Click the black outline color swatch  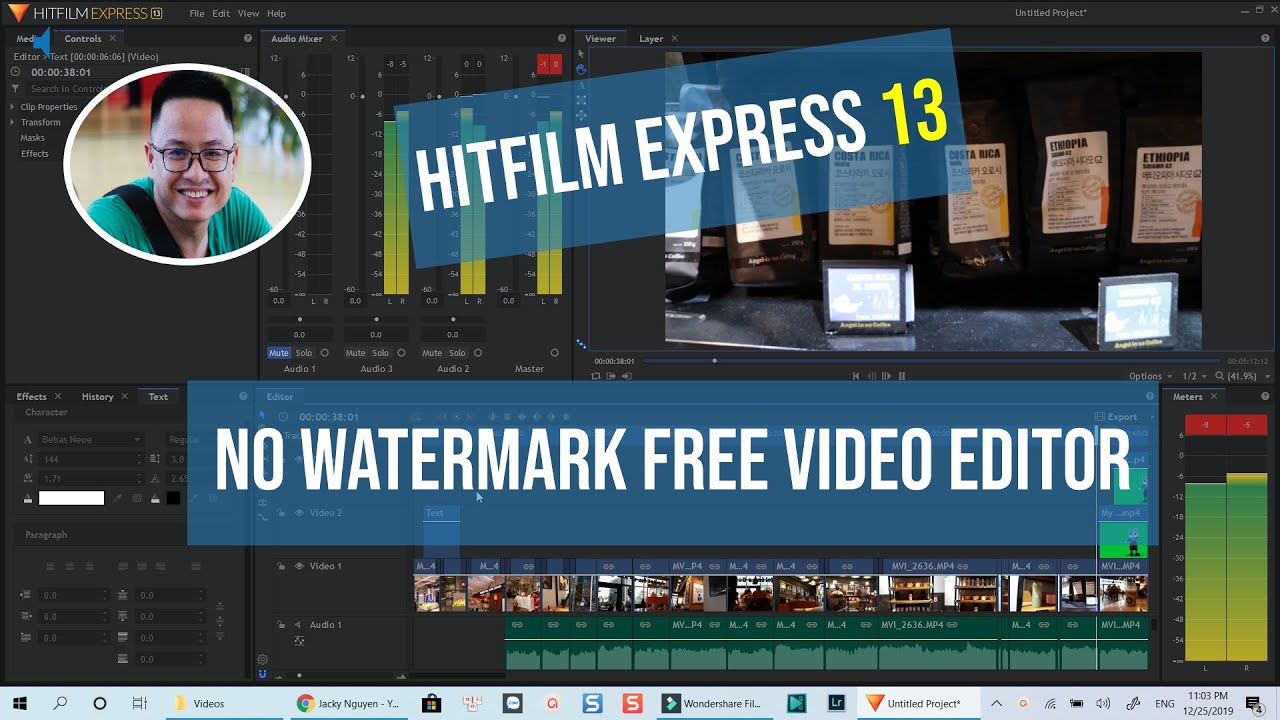173,498
